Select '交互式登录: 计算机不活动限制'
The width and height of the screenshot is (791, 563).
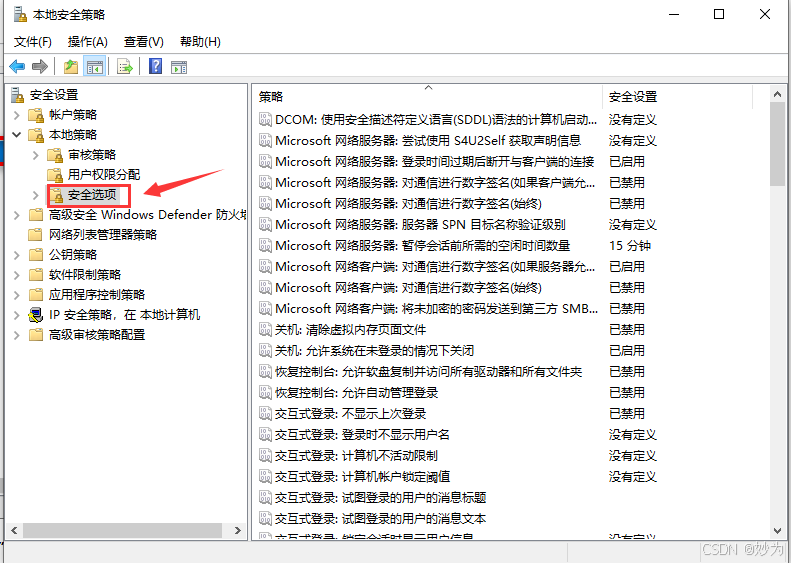356,456
